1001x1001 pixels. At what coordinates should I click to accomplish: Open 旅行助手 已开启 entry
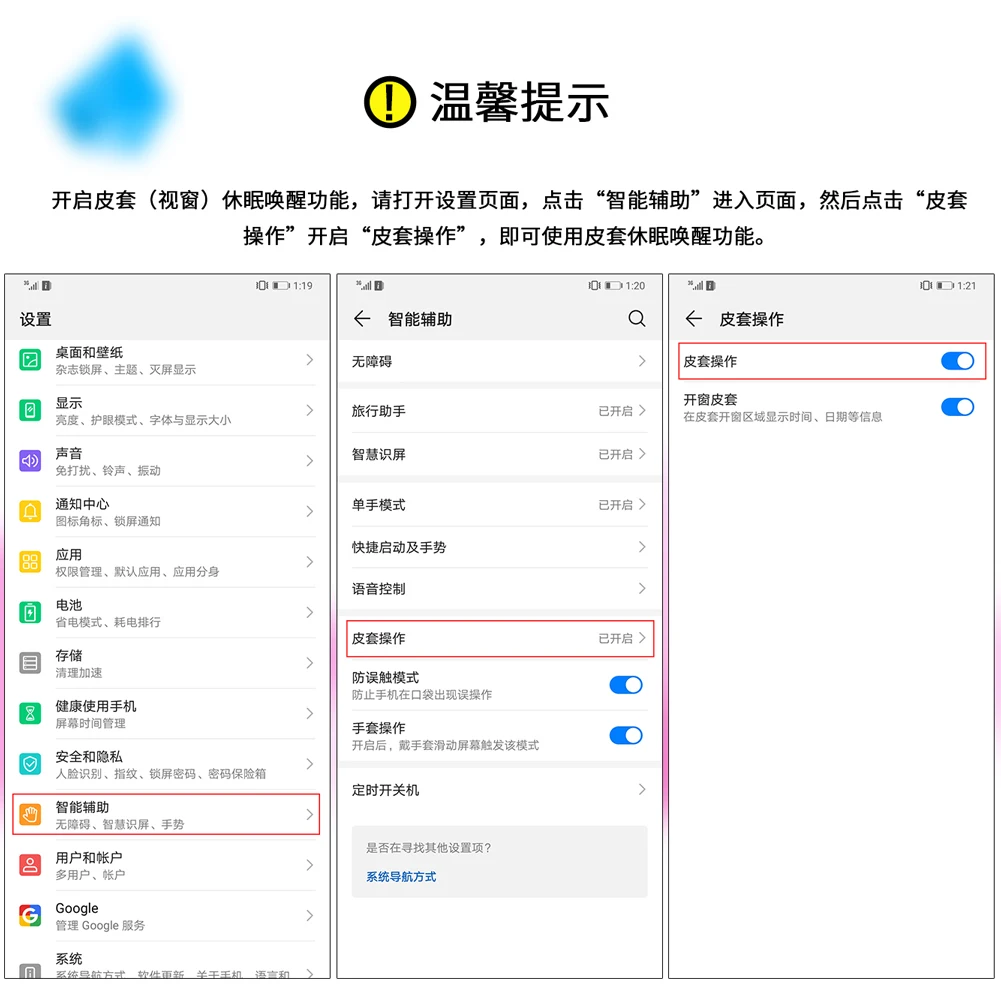point(499,411)
